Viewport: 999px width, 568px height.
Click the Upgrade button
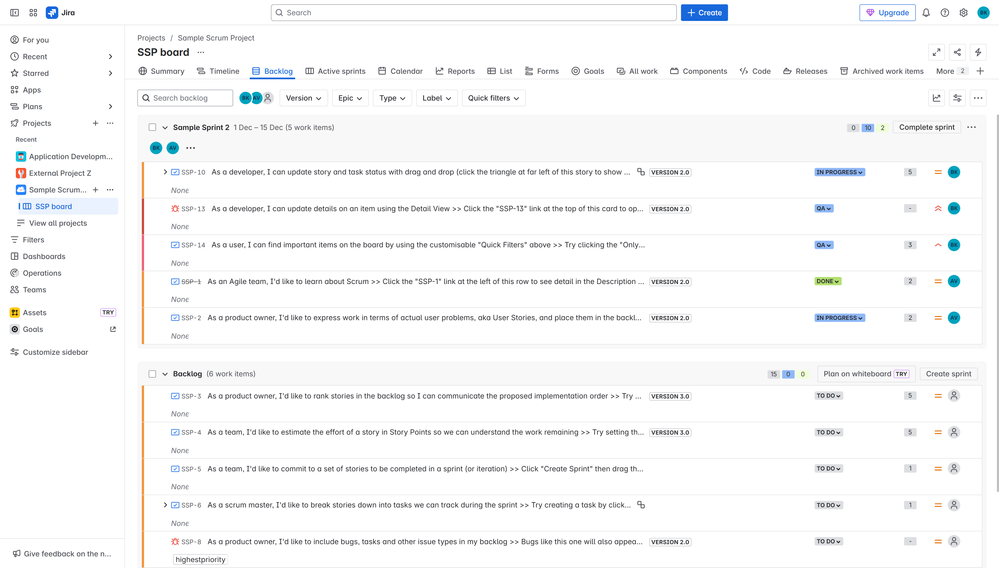click(887, 13)
